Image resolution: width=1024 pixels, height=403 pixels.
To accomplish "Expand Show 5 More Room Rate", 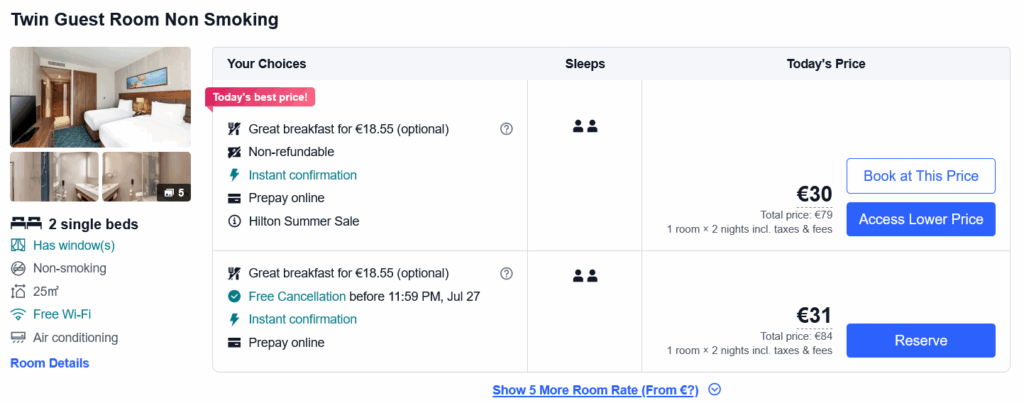I will pos(596,390).
